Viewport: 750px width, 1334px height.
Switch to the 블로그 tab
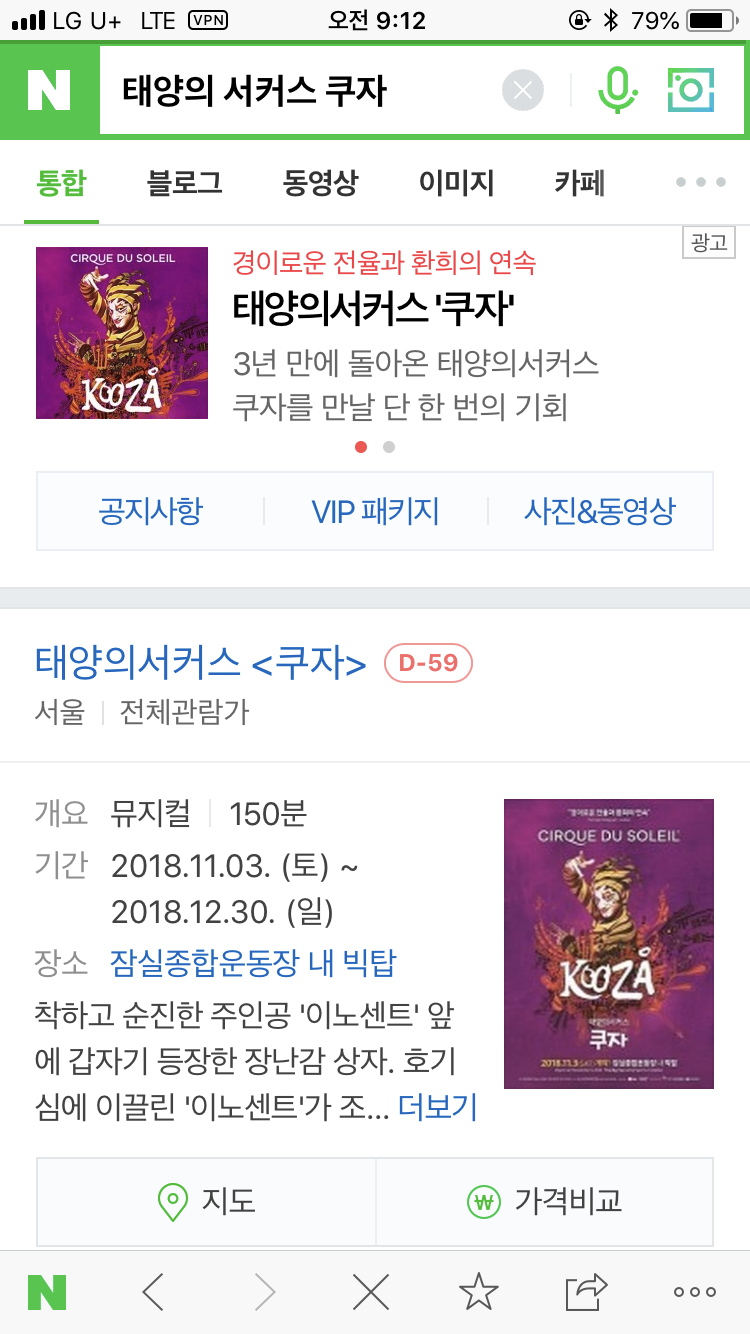point(184,182)
